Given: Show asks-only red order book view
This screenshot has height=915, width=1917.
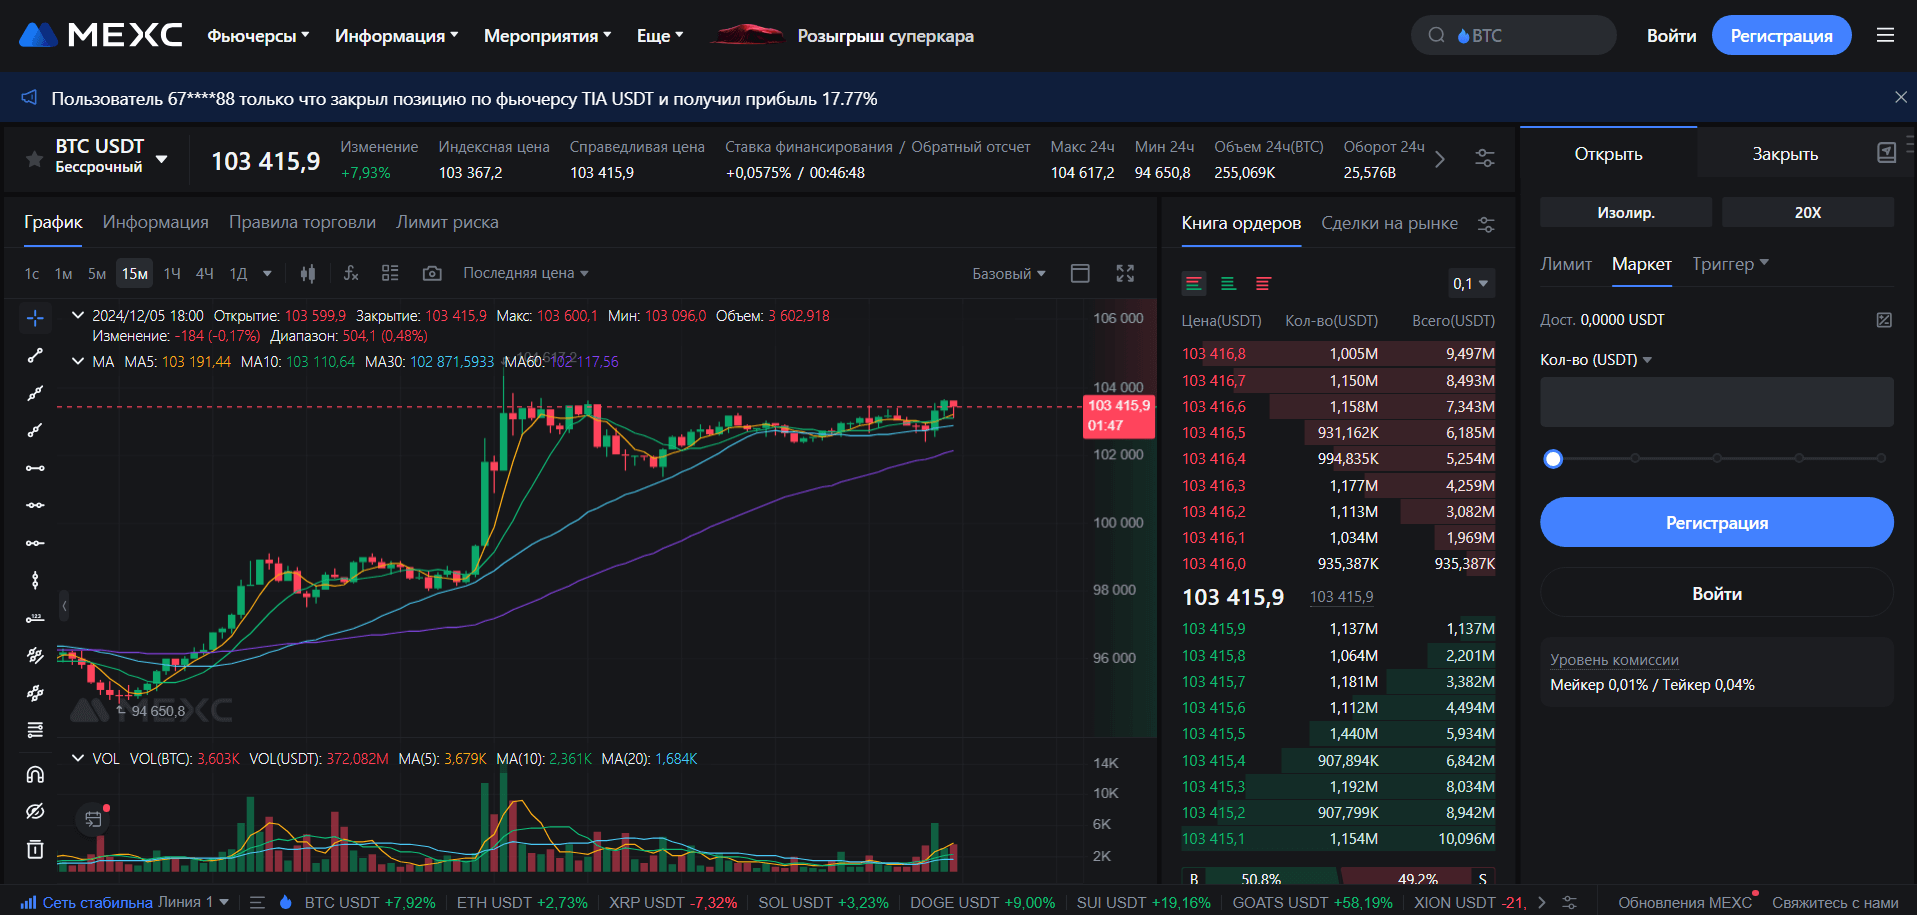Looking at the screenshot, I should click(1263, 284).
